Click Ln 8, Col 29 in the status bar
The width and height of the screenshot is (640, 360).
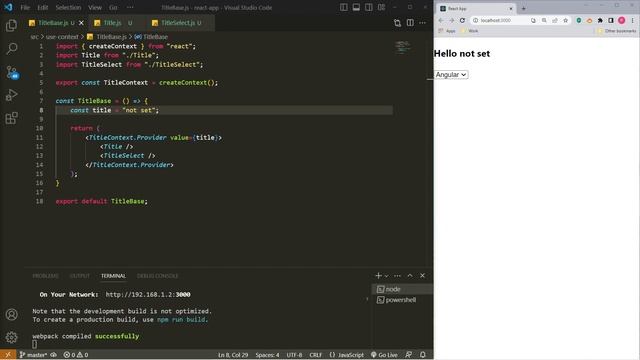pyautogui.click(x=233, y=355)
